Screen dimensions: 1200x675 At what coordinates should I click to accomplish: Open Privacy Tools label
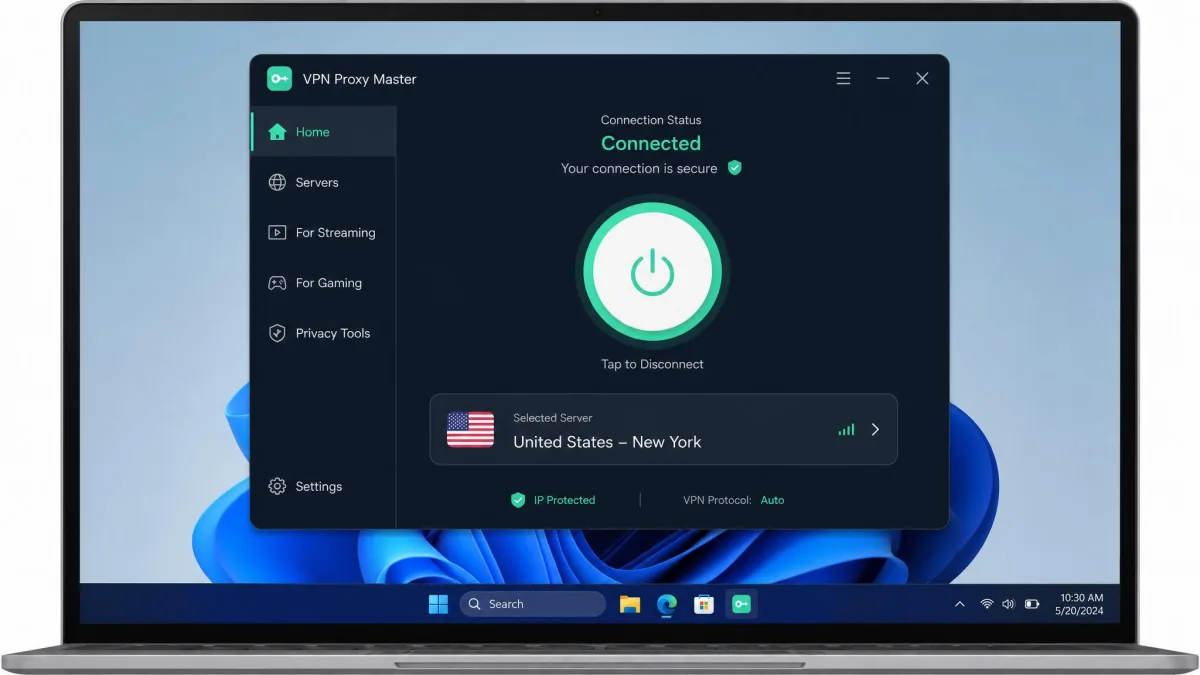coord(333,333)
